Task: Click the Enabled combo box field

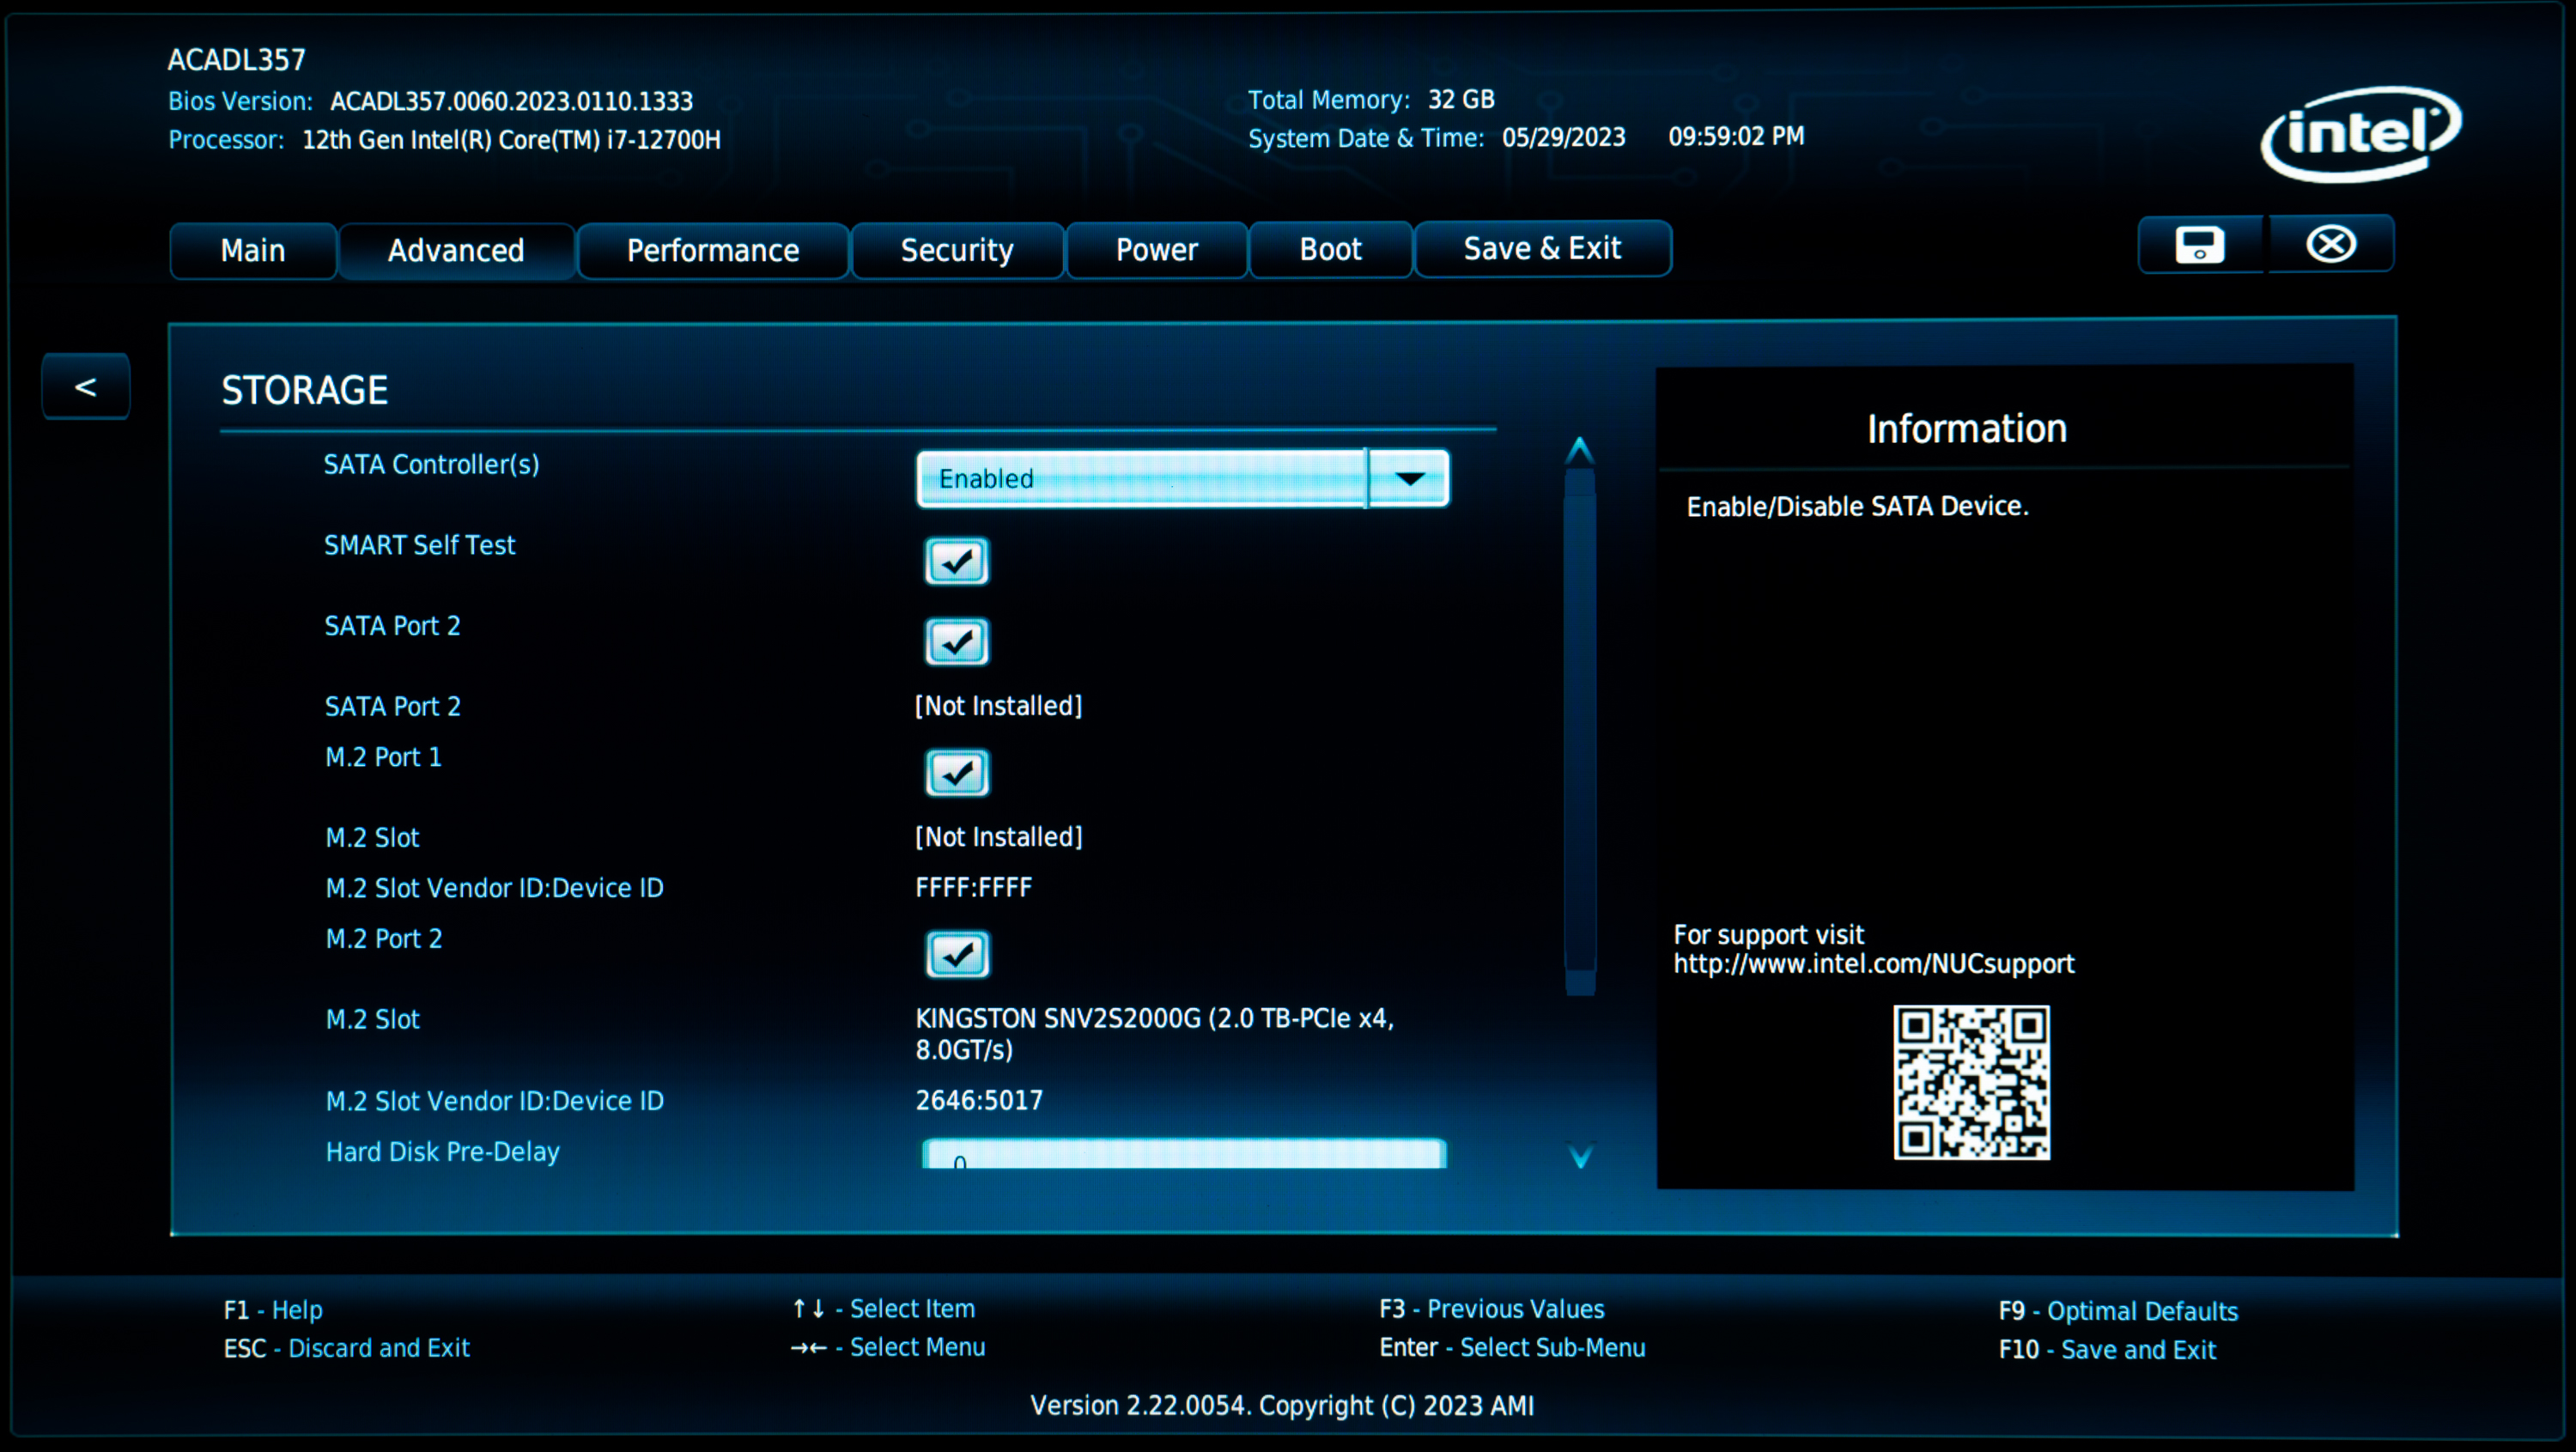Action: click(x=1140, y=479)
